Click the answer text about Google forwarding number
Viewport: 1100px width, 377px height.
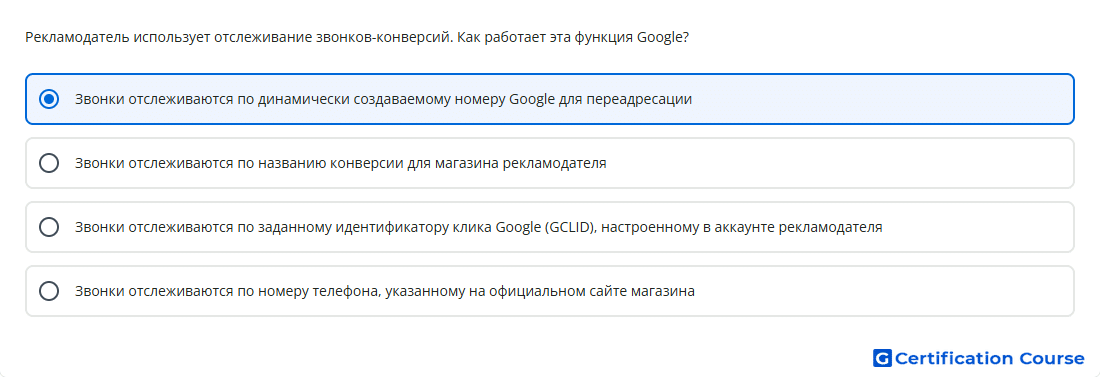(x=384, y=100)
